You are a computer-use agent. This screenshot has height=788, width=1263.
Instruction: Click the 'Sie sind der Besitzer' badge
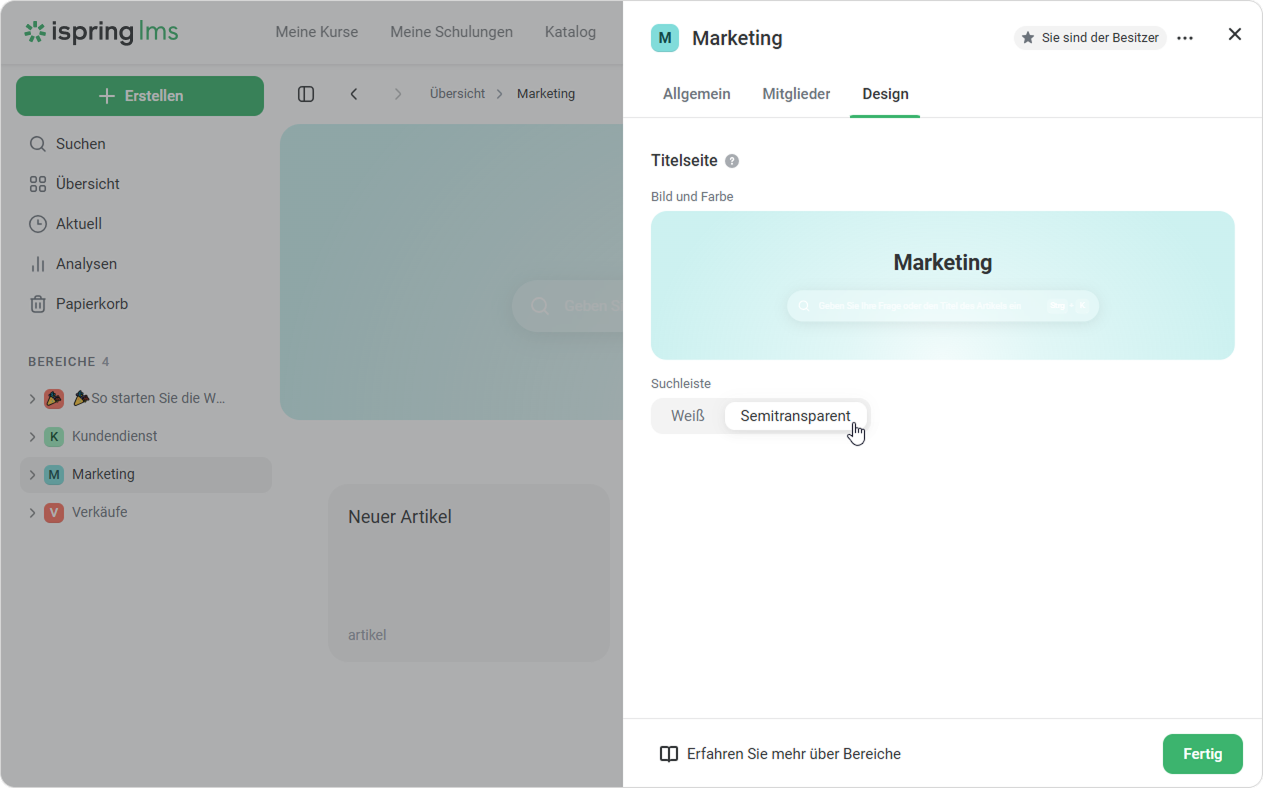(x=1090, y=38)
